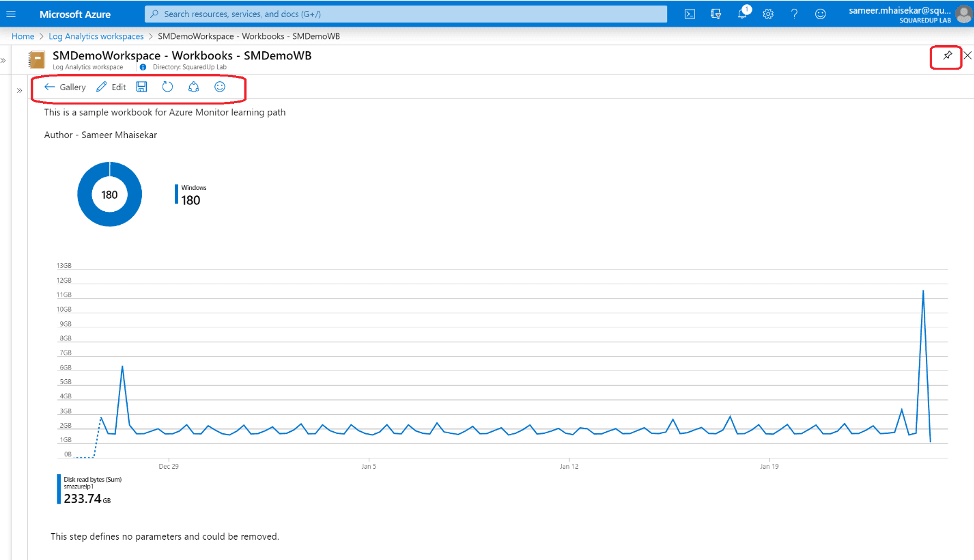This screenshot has width=974, height=560.
Task: Click the workbook notebook icon beside the title
Action: click(37, 60)
